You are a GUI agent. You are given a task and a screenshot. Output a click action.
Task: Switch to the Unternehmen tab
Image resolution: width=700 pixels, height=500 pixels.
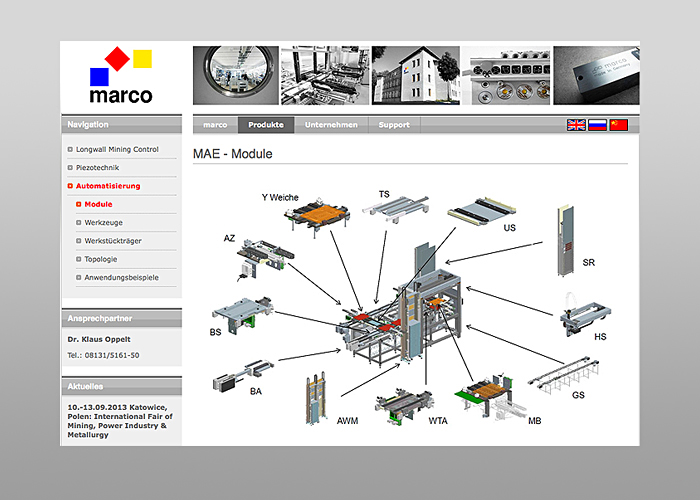tap(331, 126)
